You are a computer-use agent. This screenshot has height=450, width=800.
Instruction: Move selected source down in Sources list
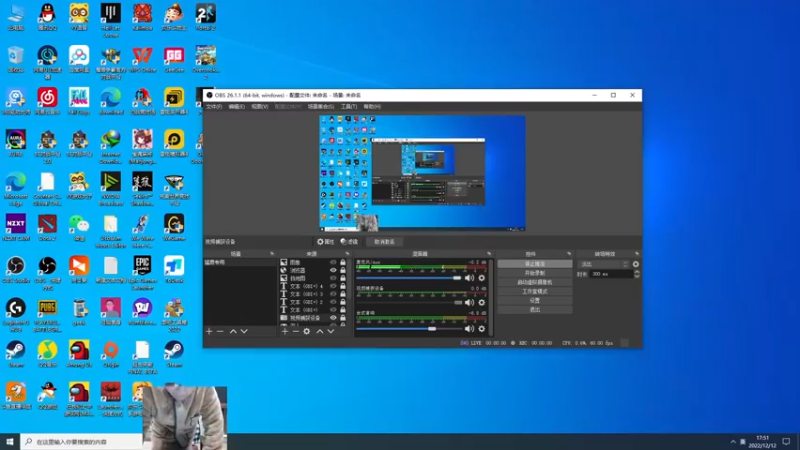(x=331, y=332)
